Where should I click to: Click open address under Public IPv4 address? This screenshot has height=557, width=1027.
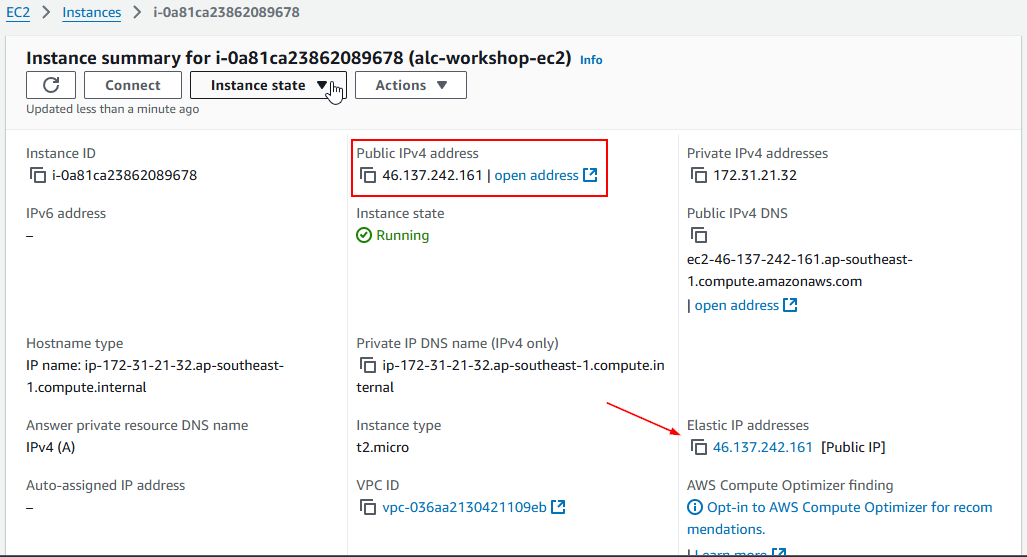coord(537,176)
